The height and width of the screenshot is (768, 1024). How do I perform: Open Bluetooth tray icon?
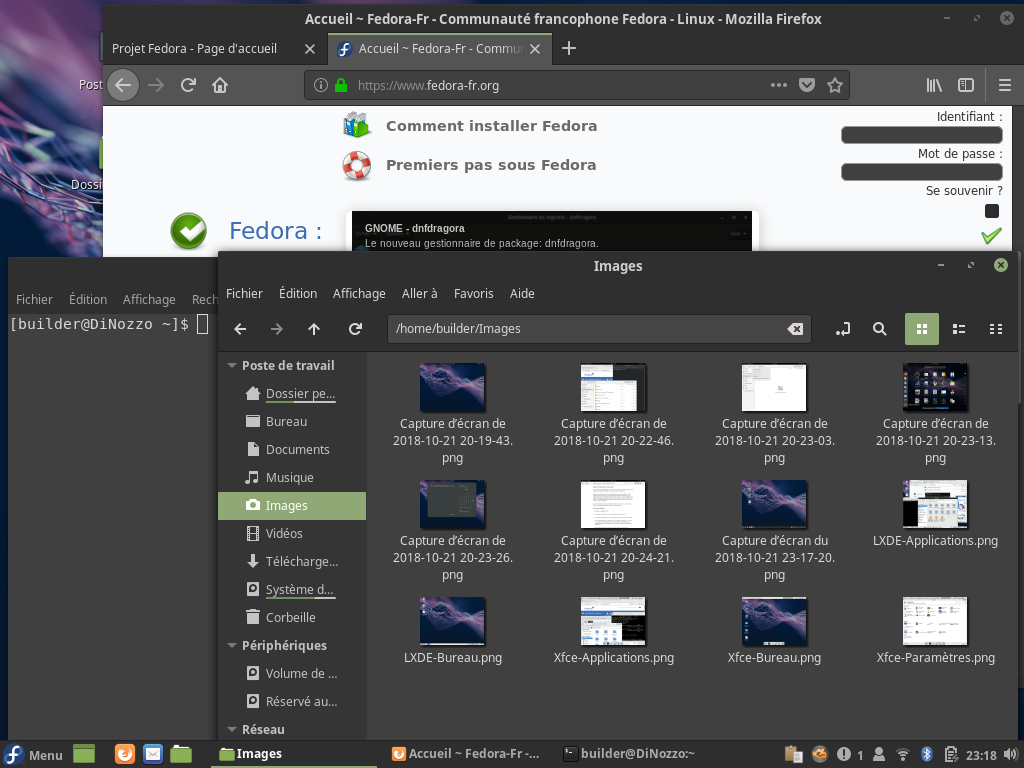926,755
